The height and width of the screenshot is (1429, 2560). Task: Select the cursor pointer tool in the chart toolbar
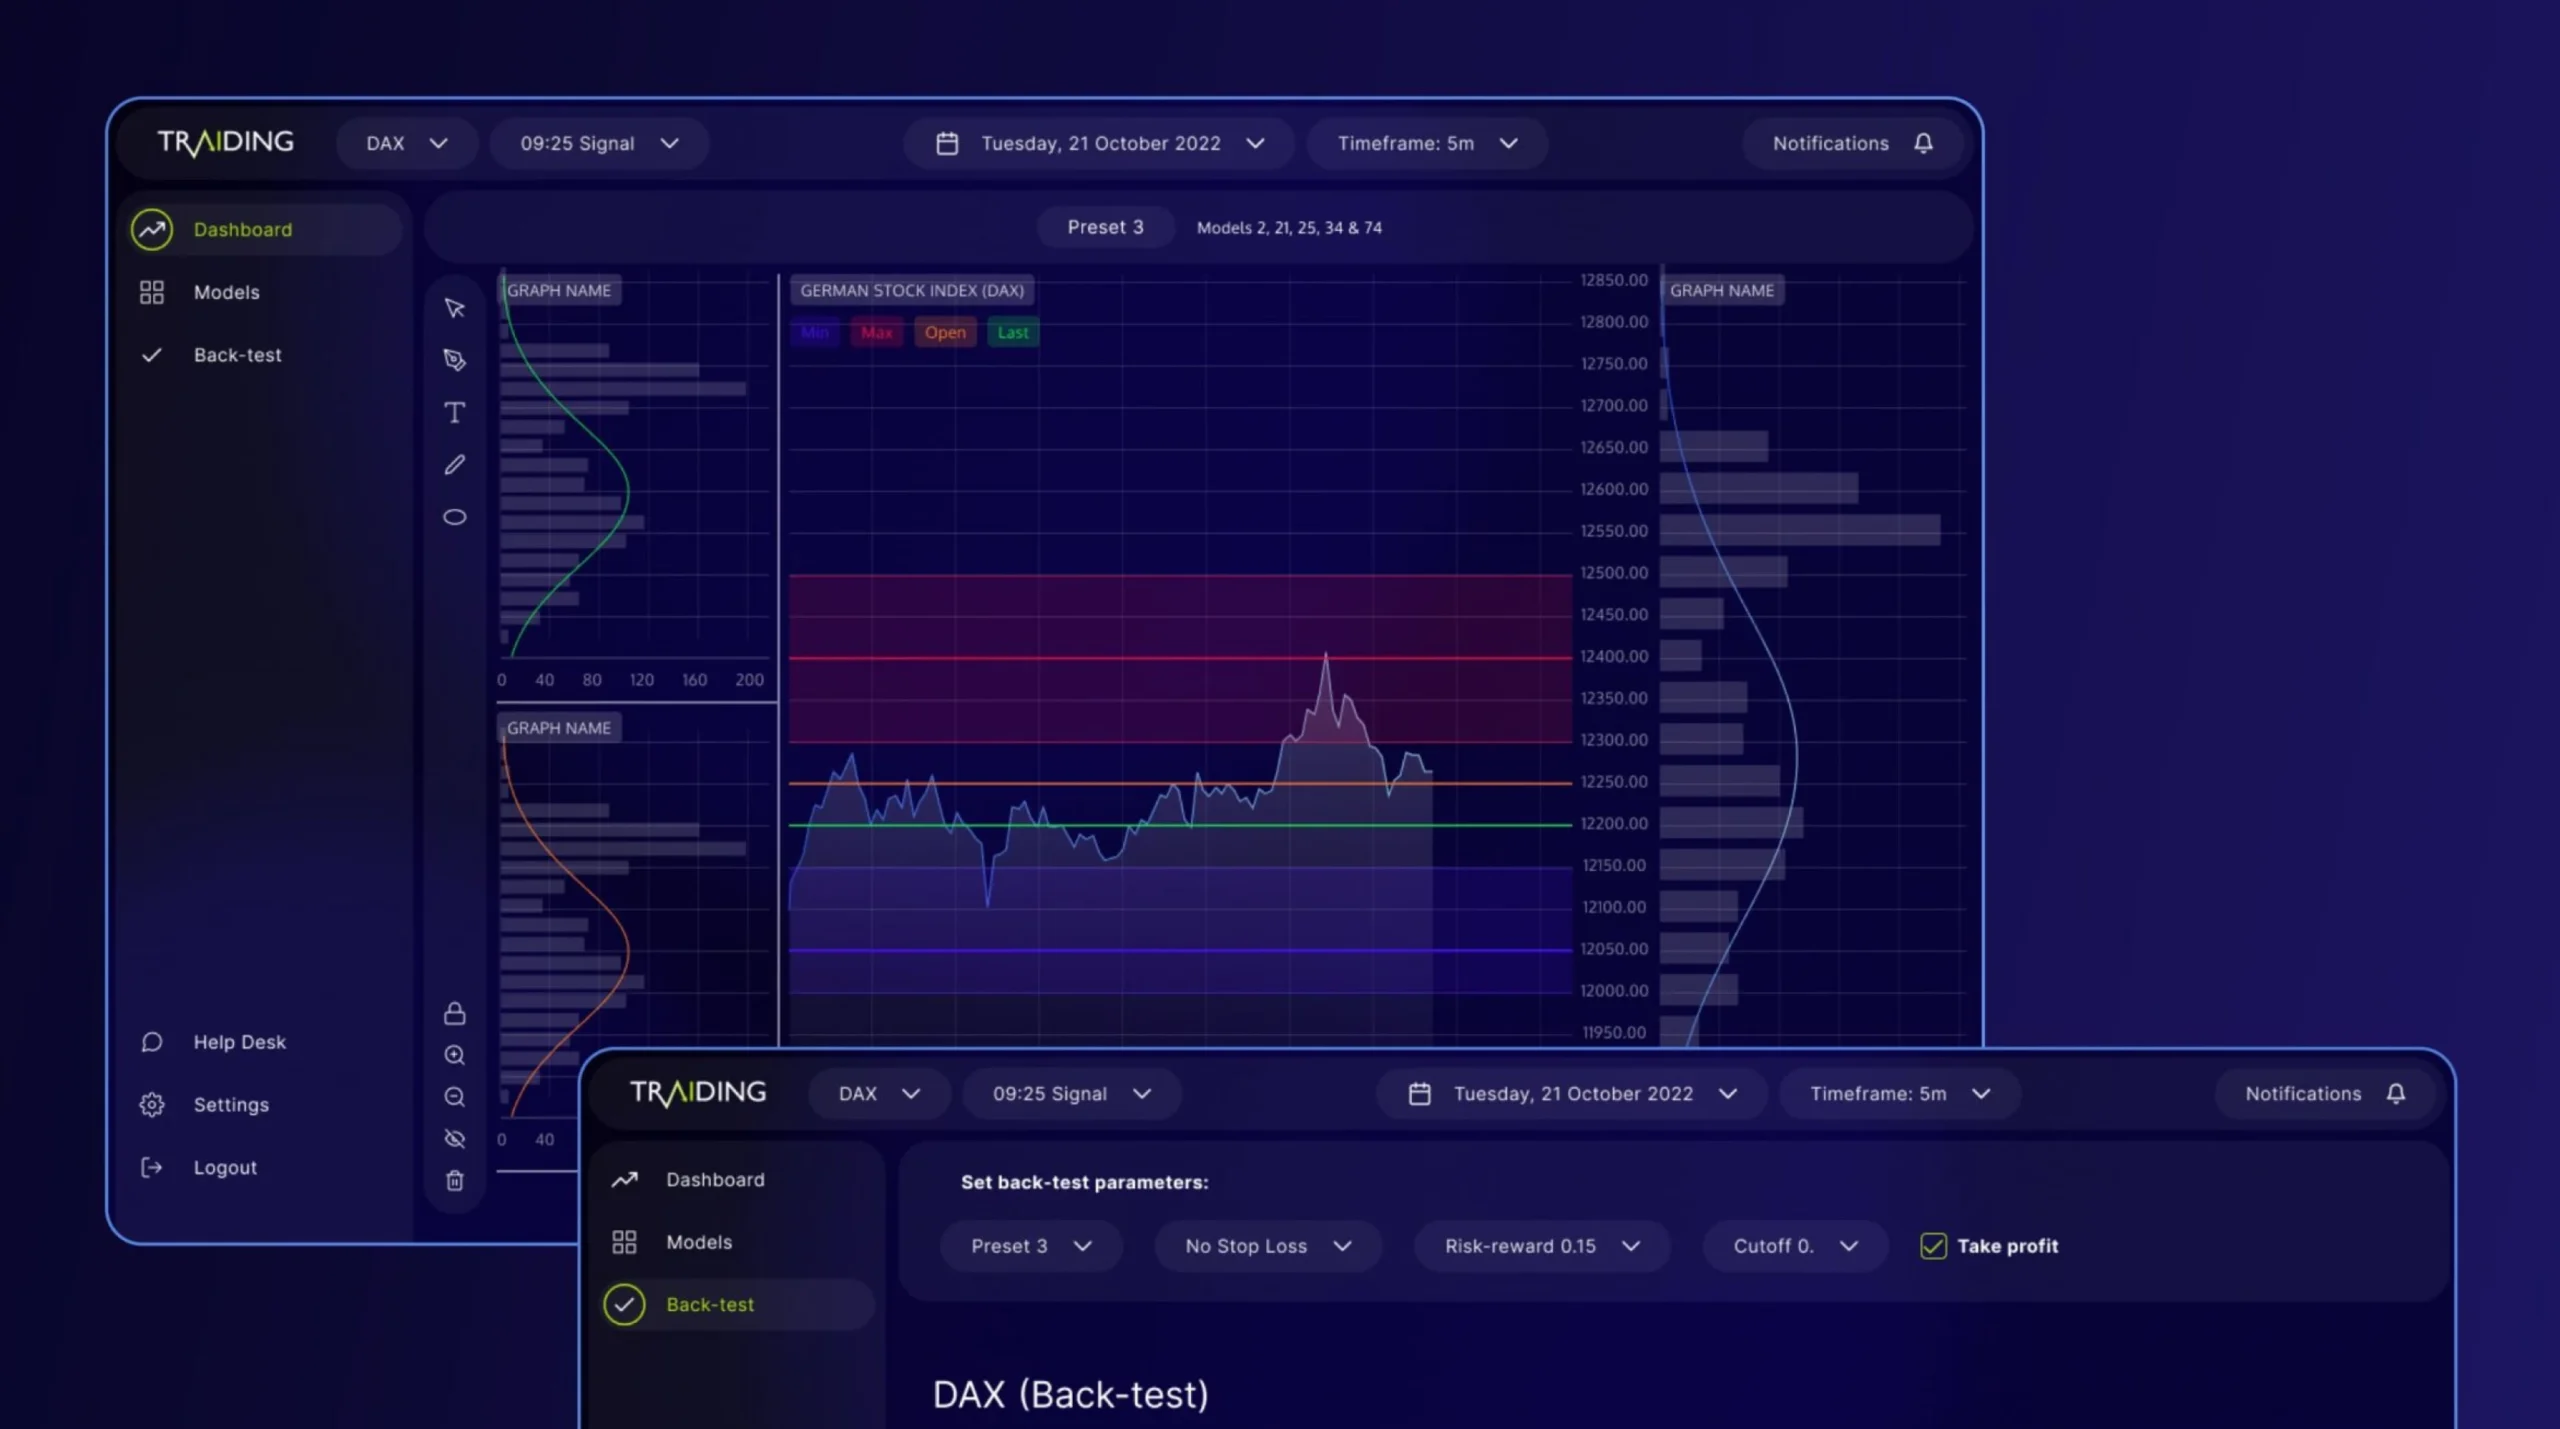pyautogui.click(x=454, y=308)
